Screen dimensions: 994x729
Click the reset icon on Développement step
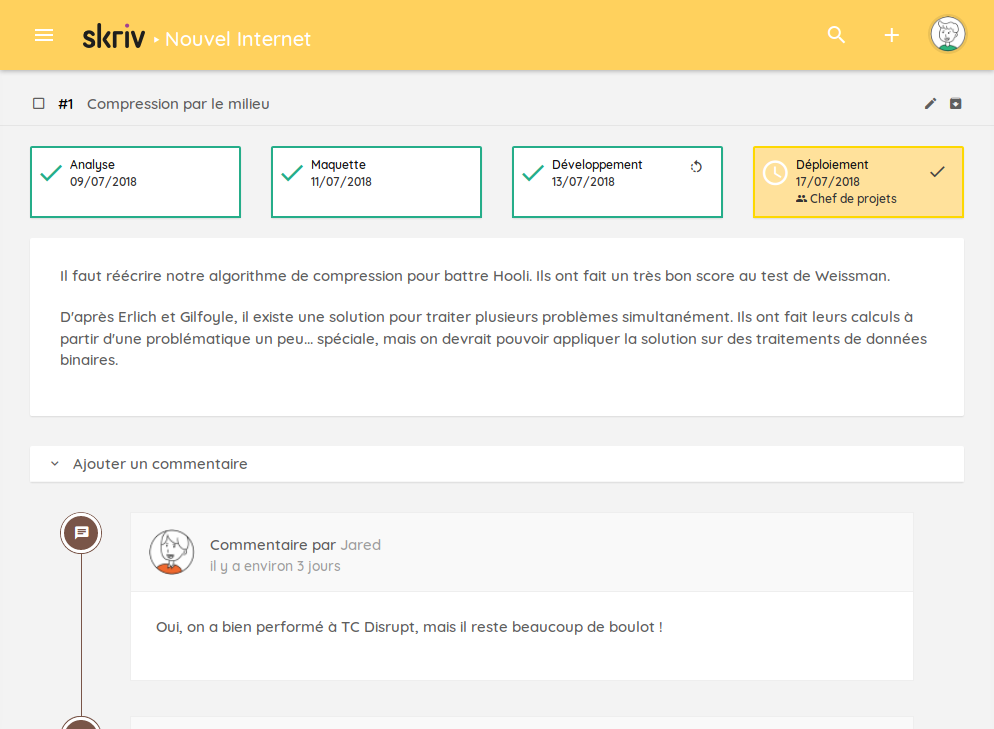(x=697, y=167)
